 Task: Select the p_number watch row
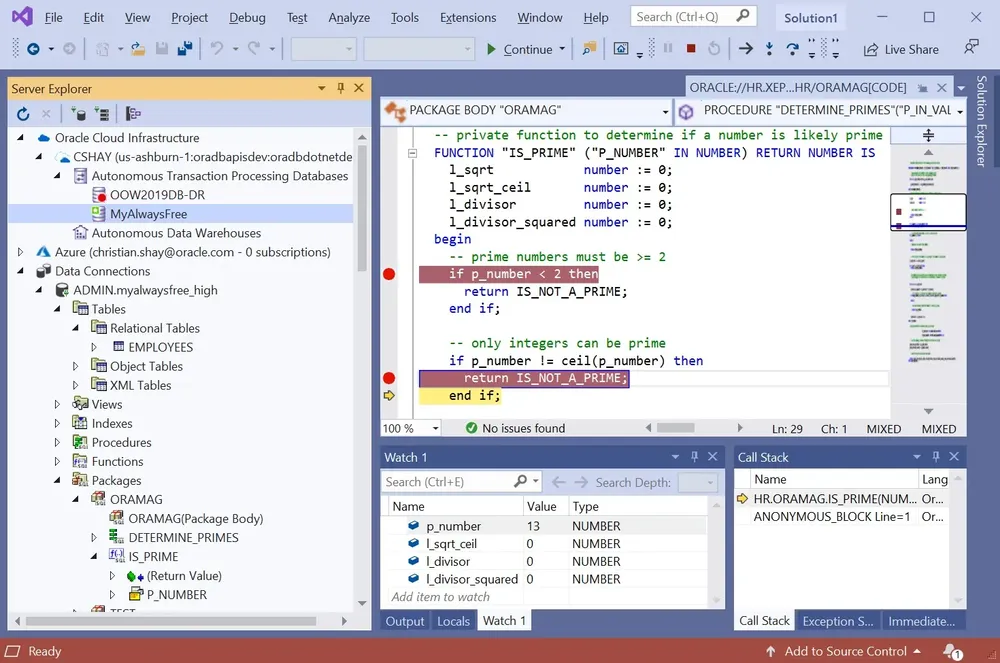click(x=545, y=526)
